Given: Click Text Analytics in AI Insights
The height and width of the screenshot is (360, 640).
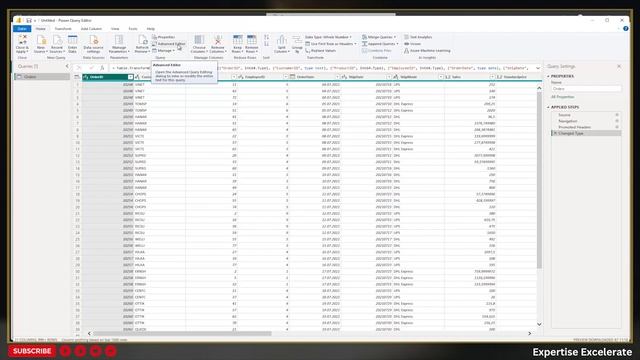Looking at the screenshot, I should [x=418, y=37].
